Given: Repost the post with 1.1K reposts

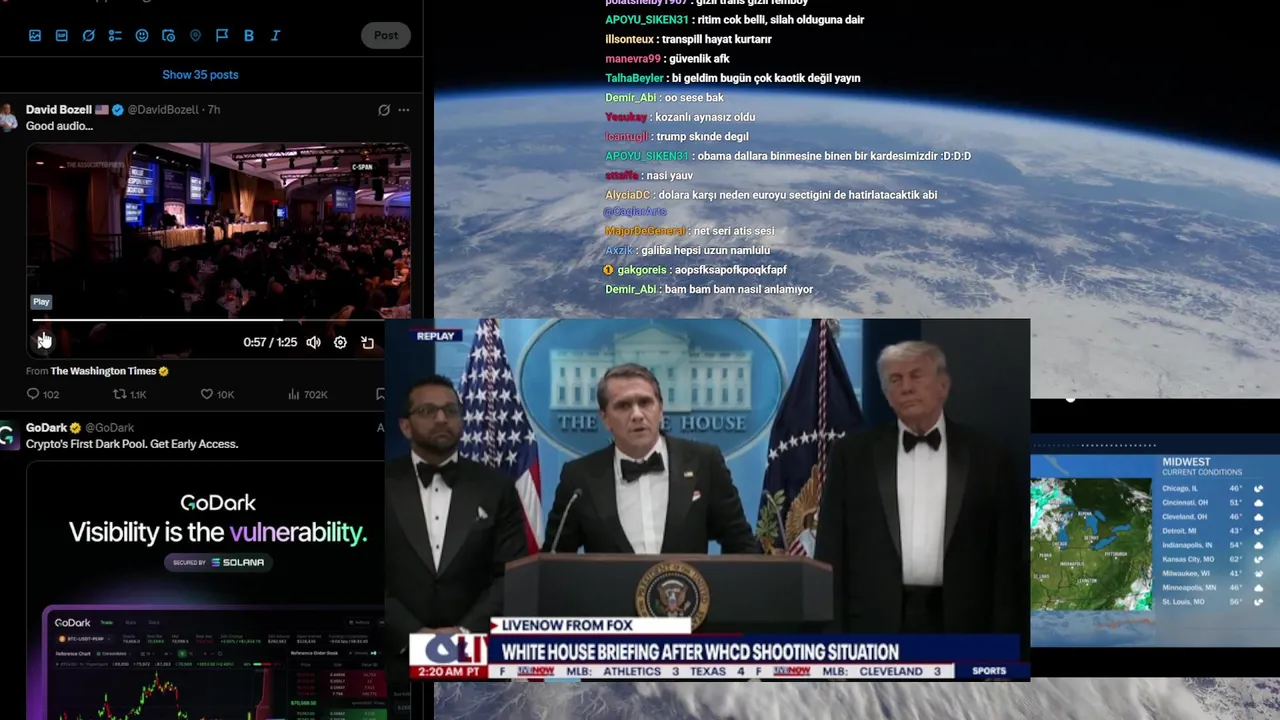Looking at the screenshot, I should click(x=130, y=394).
